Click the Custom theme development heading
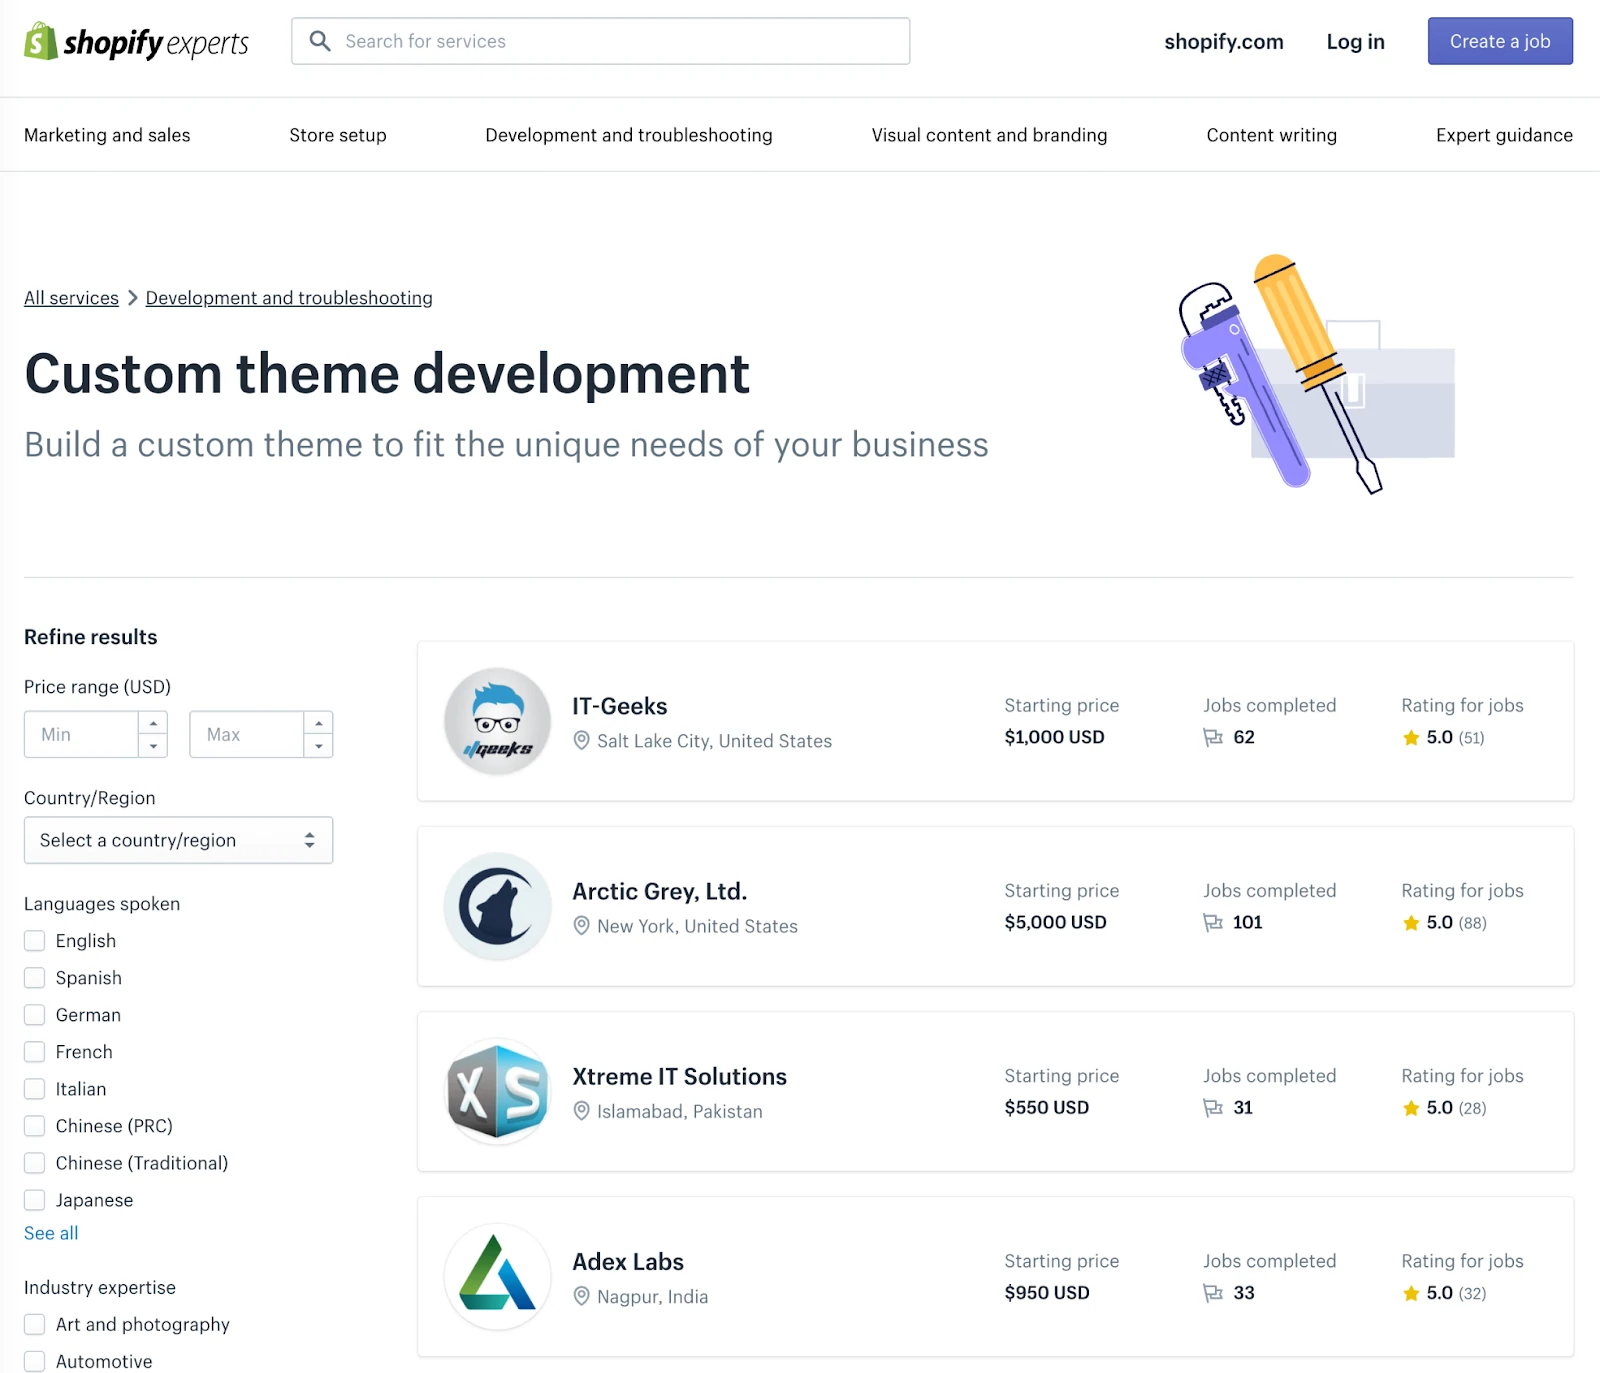Screen dimensions: 1600x1373 (387, 374)
